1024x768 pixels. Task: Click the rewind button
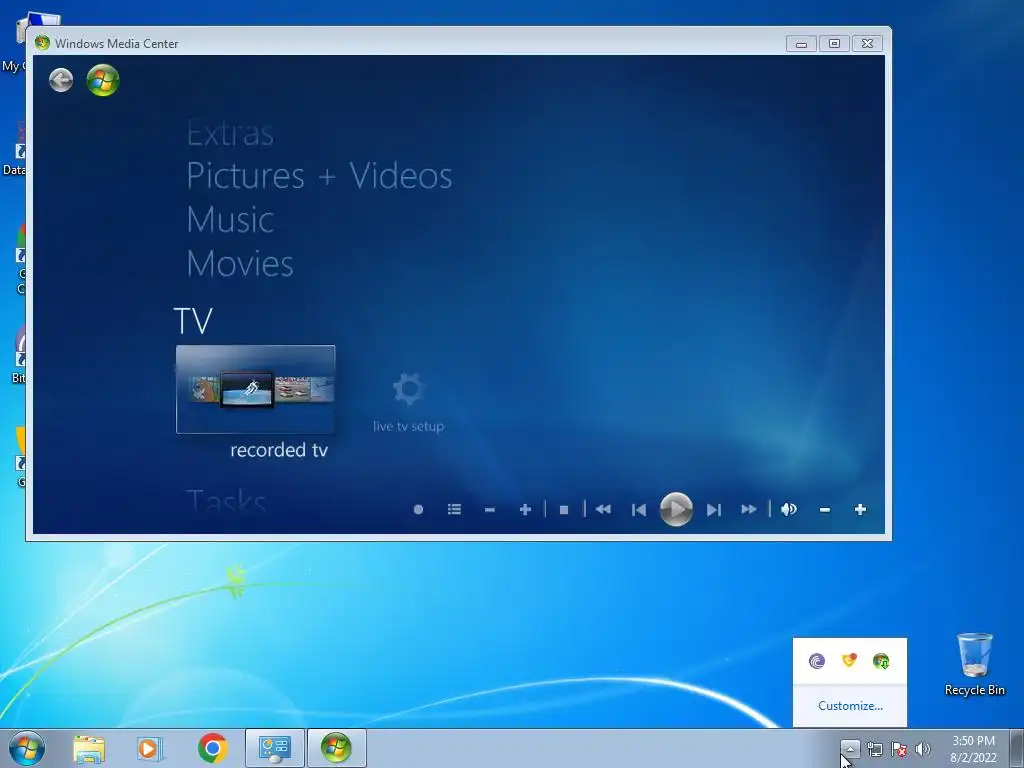(603, 509)
